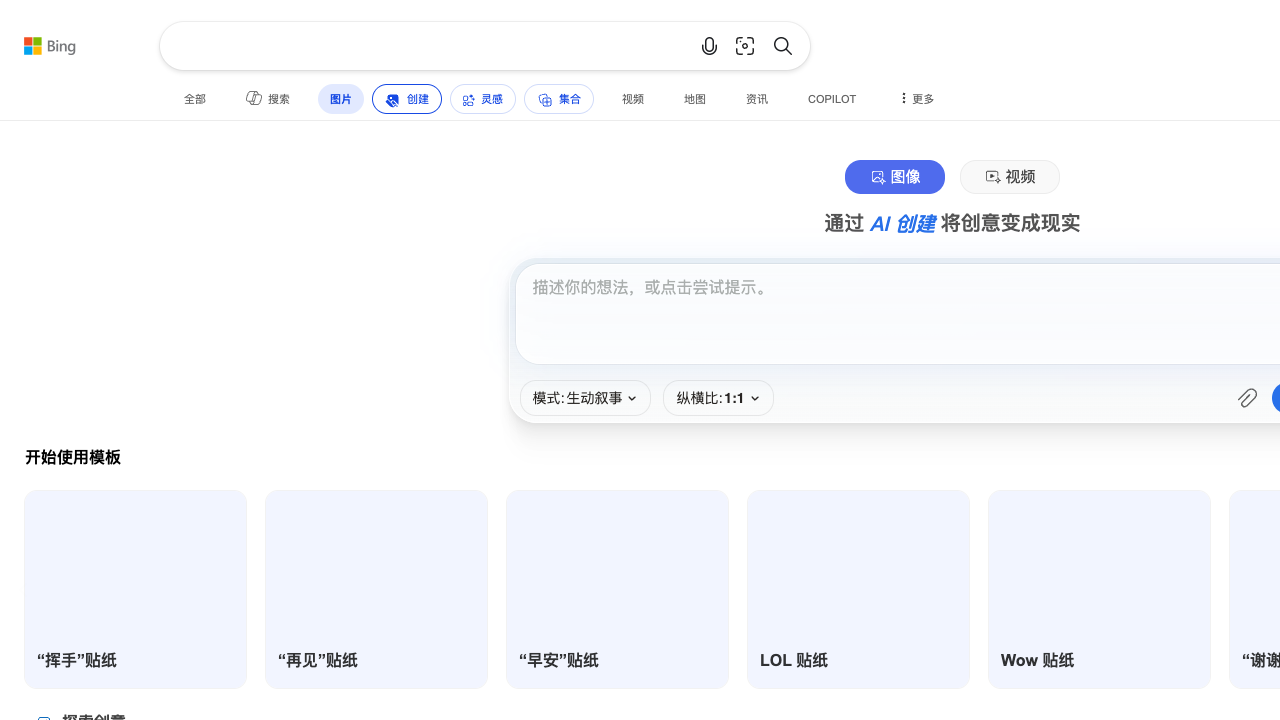Expand the 更多 menu

pyautogui.click(x=916, y=99)
